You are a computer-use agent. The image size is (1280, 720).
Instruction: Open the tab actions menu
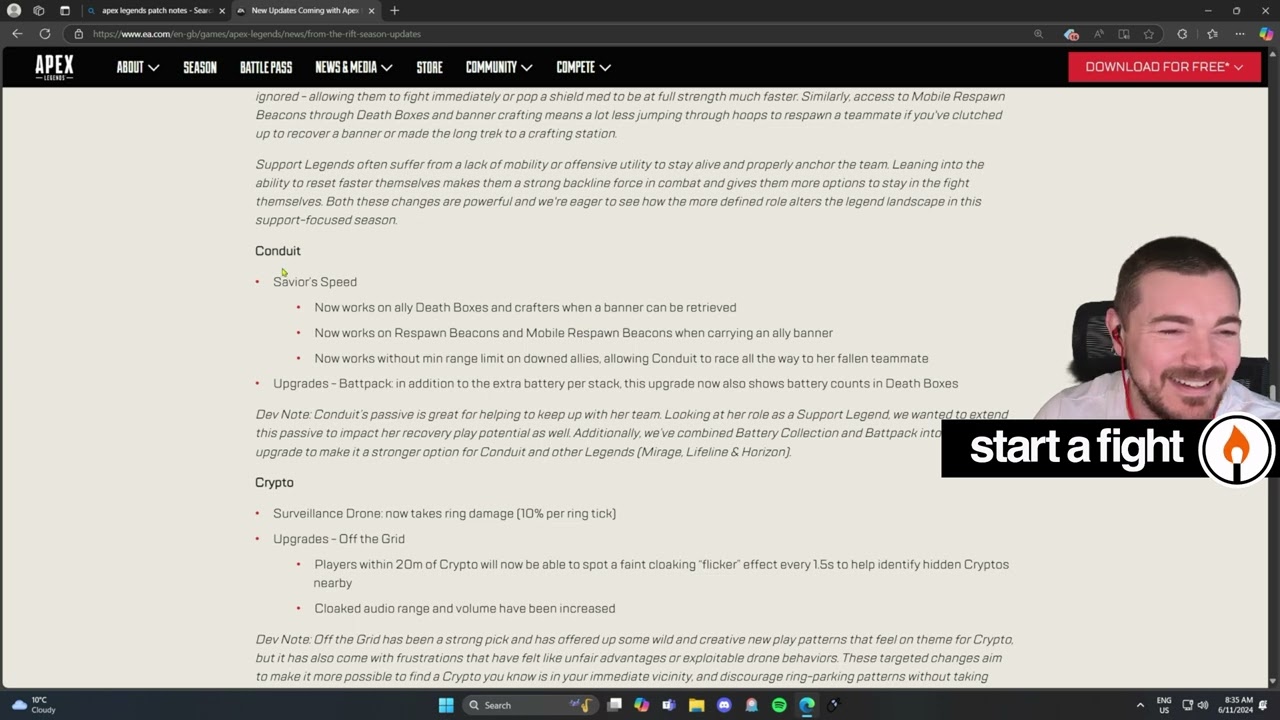click(65, 10)
